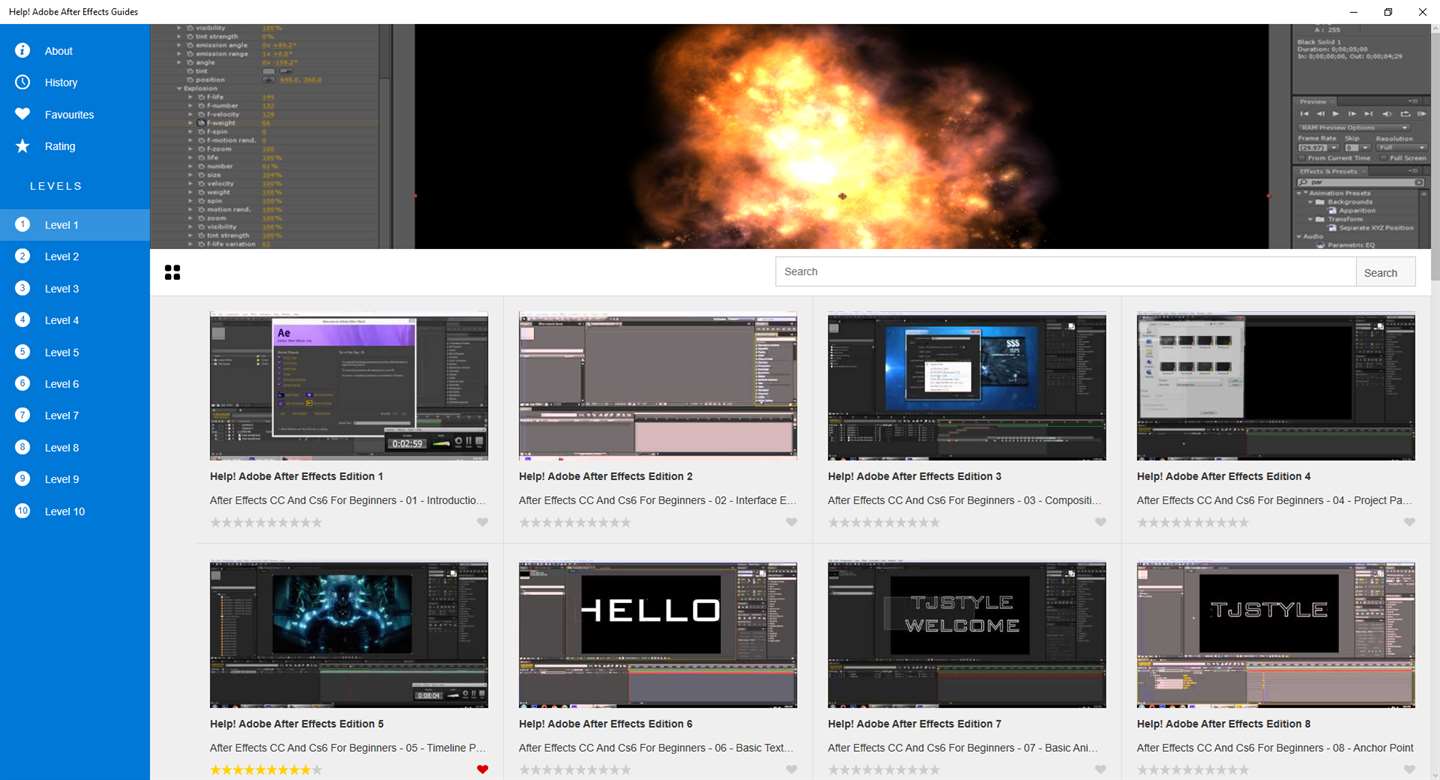Open the Rating menu item
Screen dimensions: 1440x780
(75, 146)
